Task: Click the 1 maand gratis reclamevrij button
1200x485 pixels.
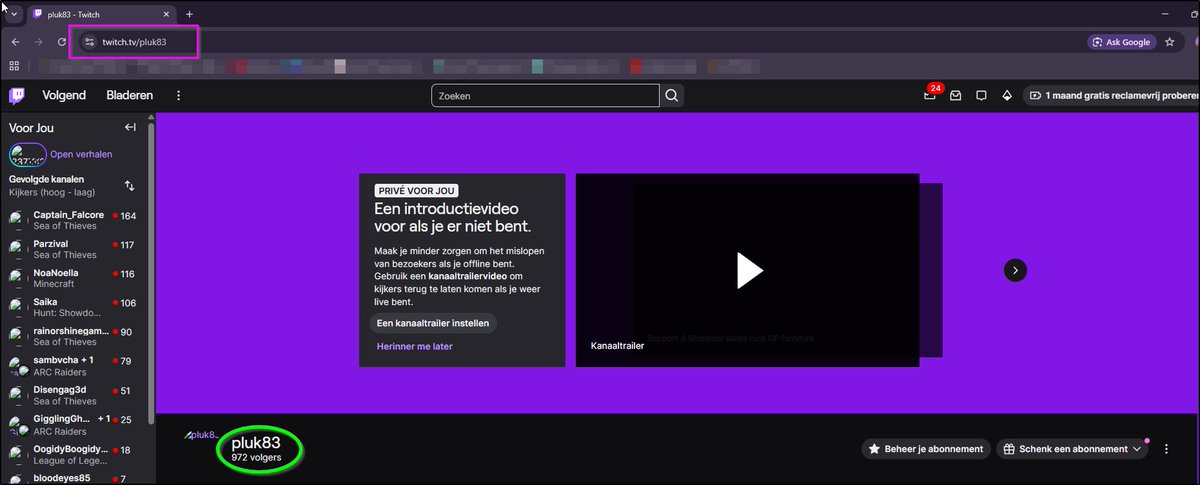Action: [x=1111, y=96]
